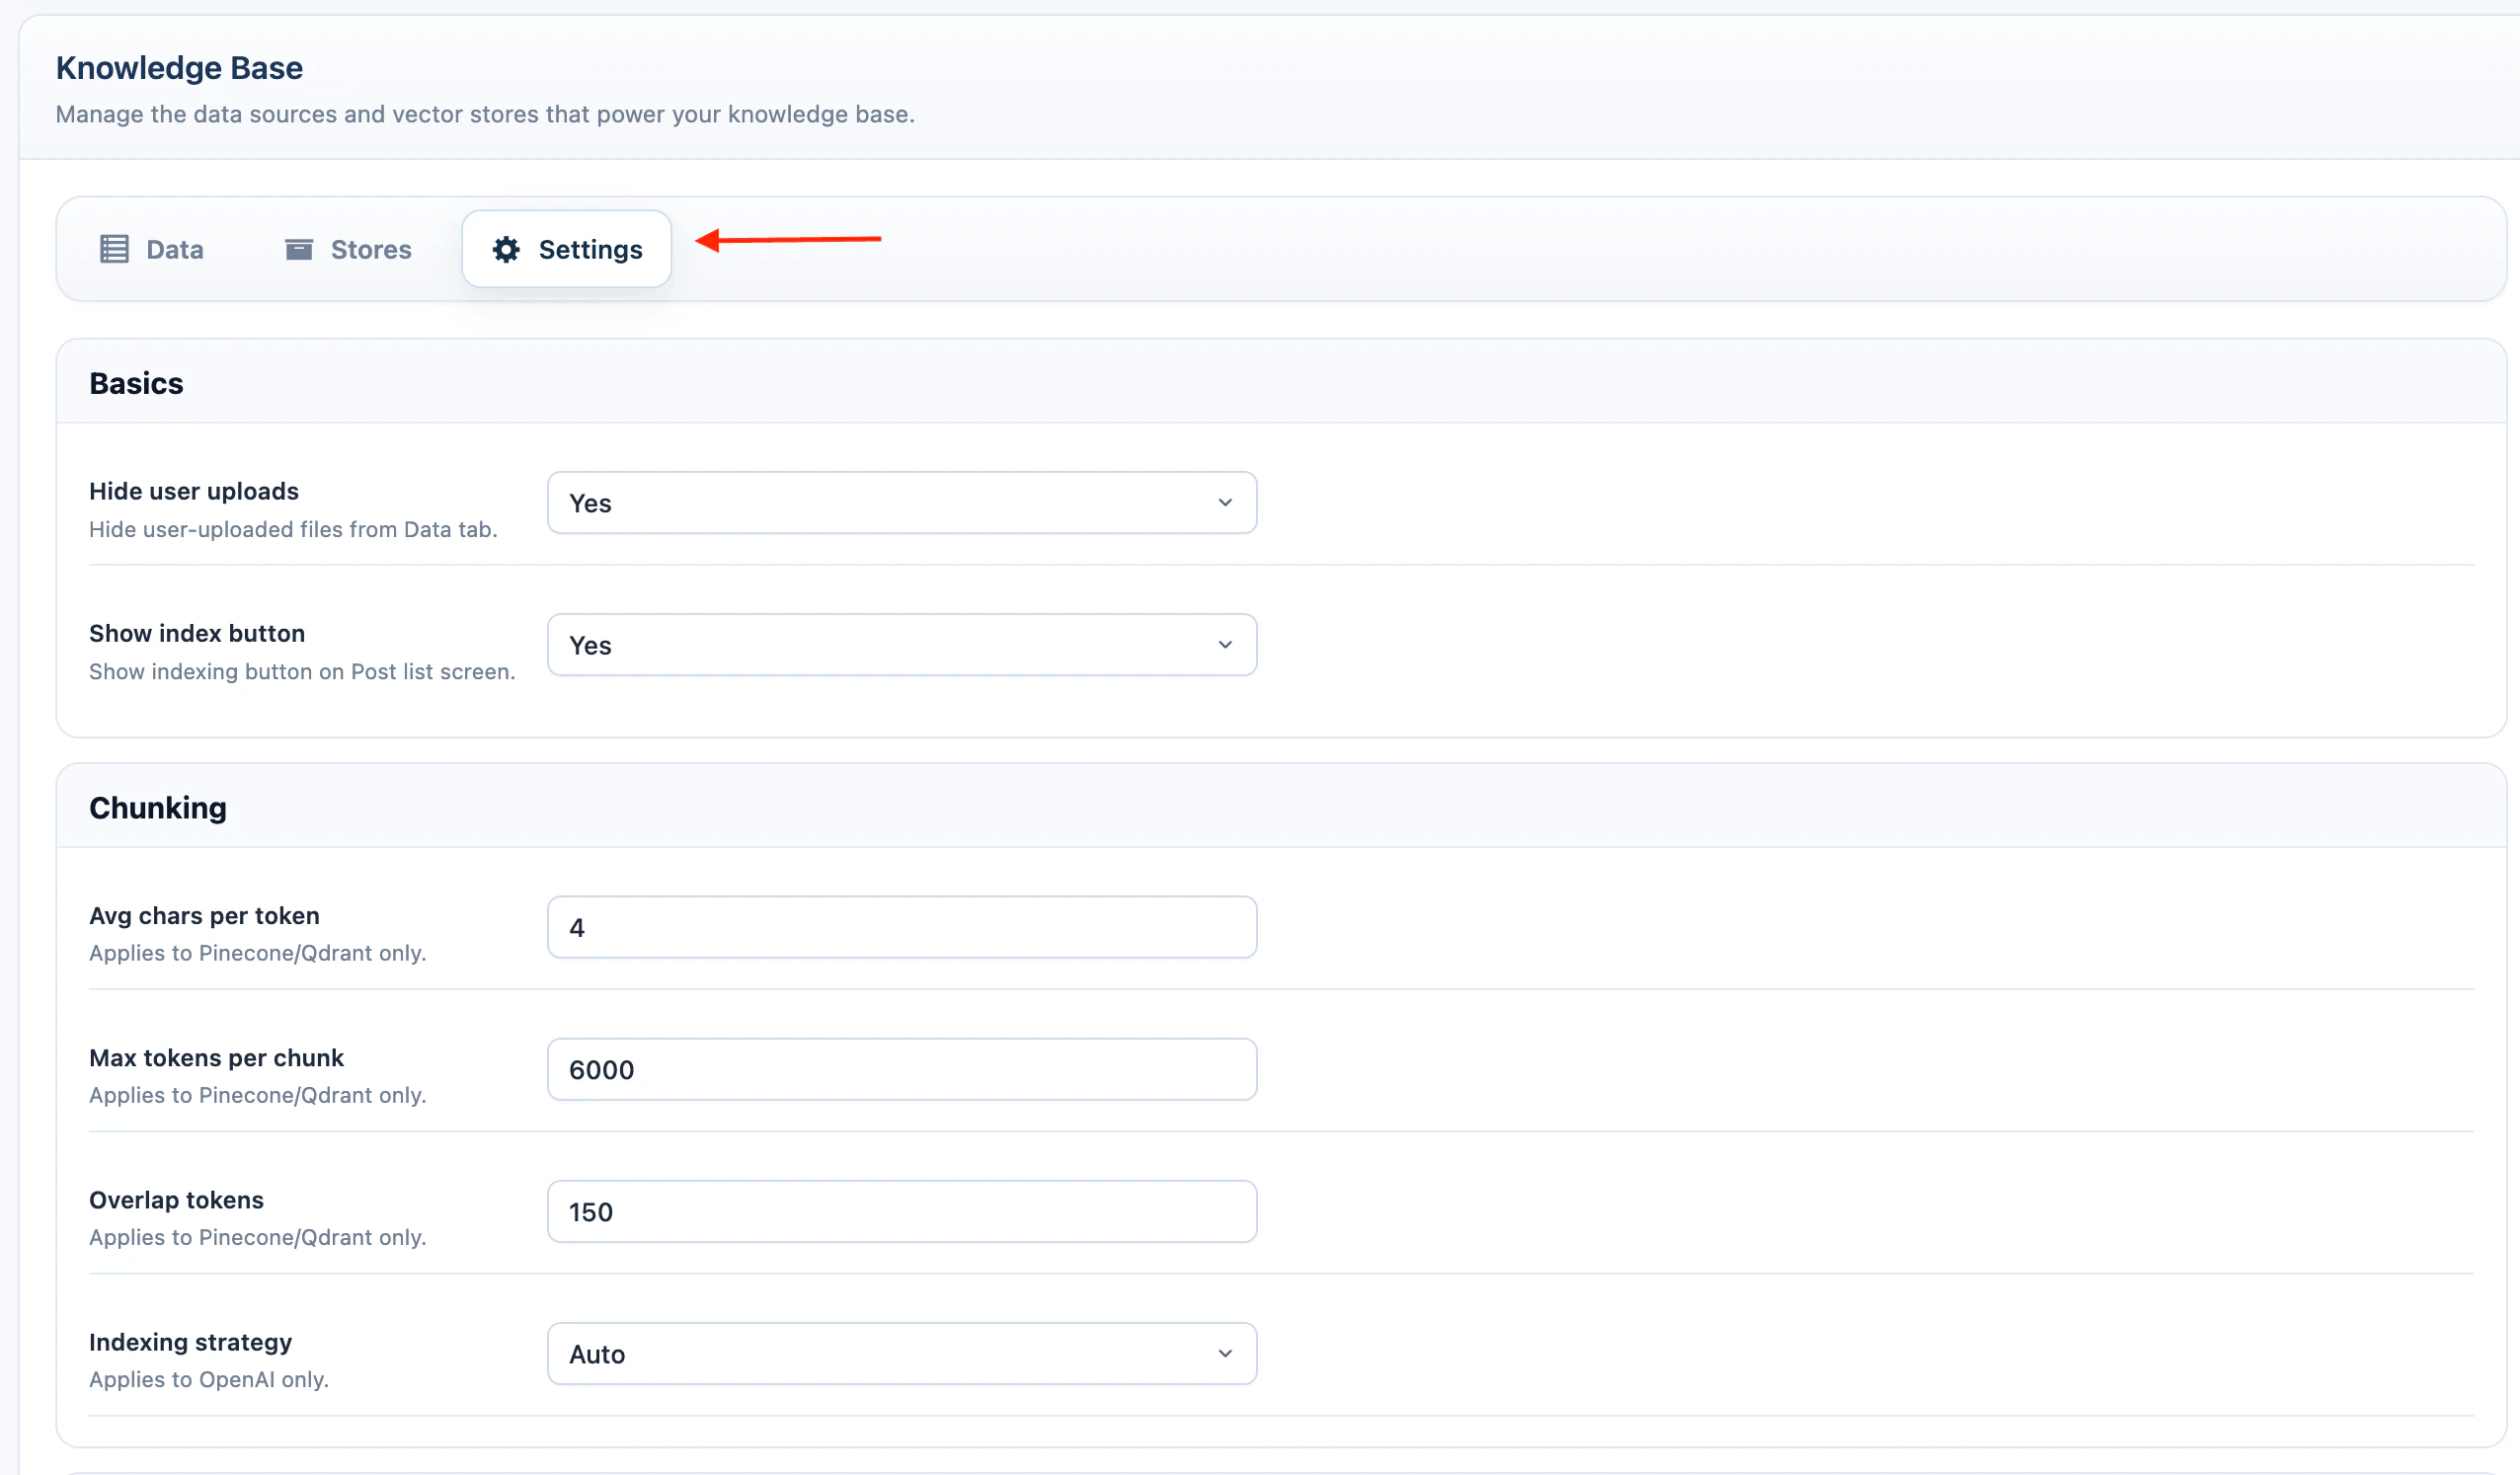Open the Indexing strategy dropdown
Image resolution: width=2520 pixels, height=1475 pixels.
click(902, 1354)
